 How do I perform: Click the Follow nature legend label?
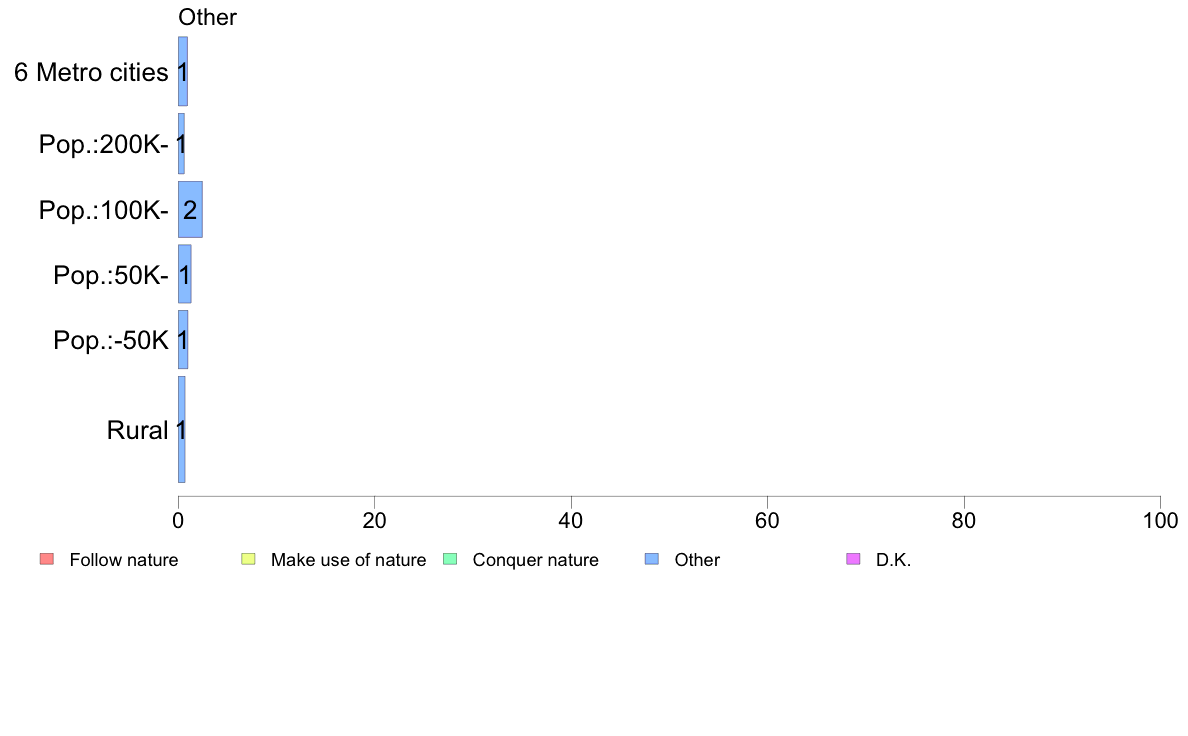coord(123,559)
